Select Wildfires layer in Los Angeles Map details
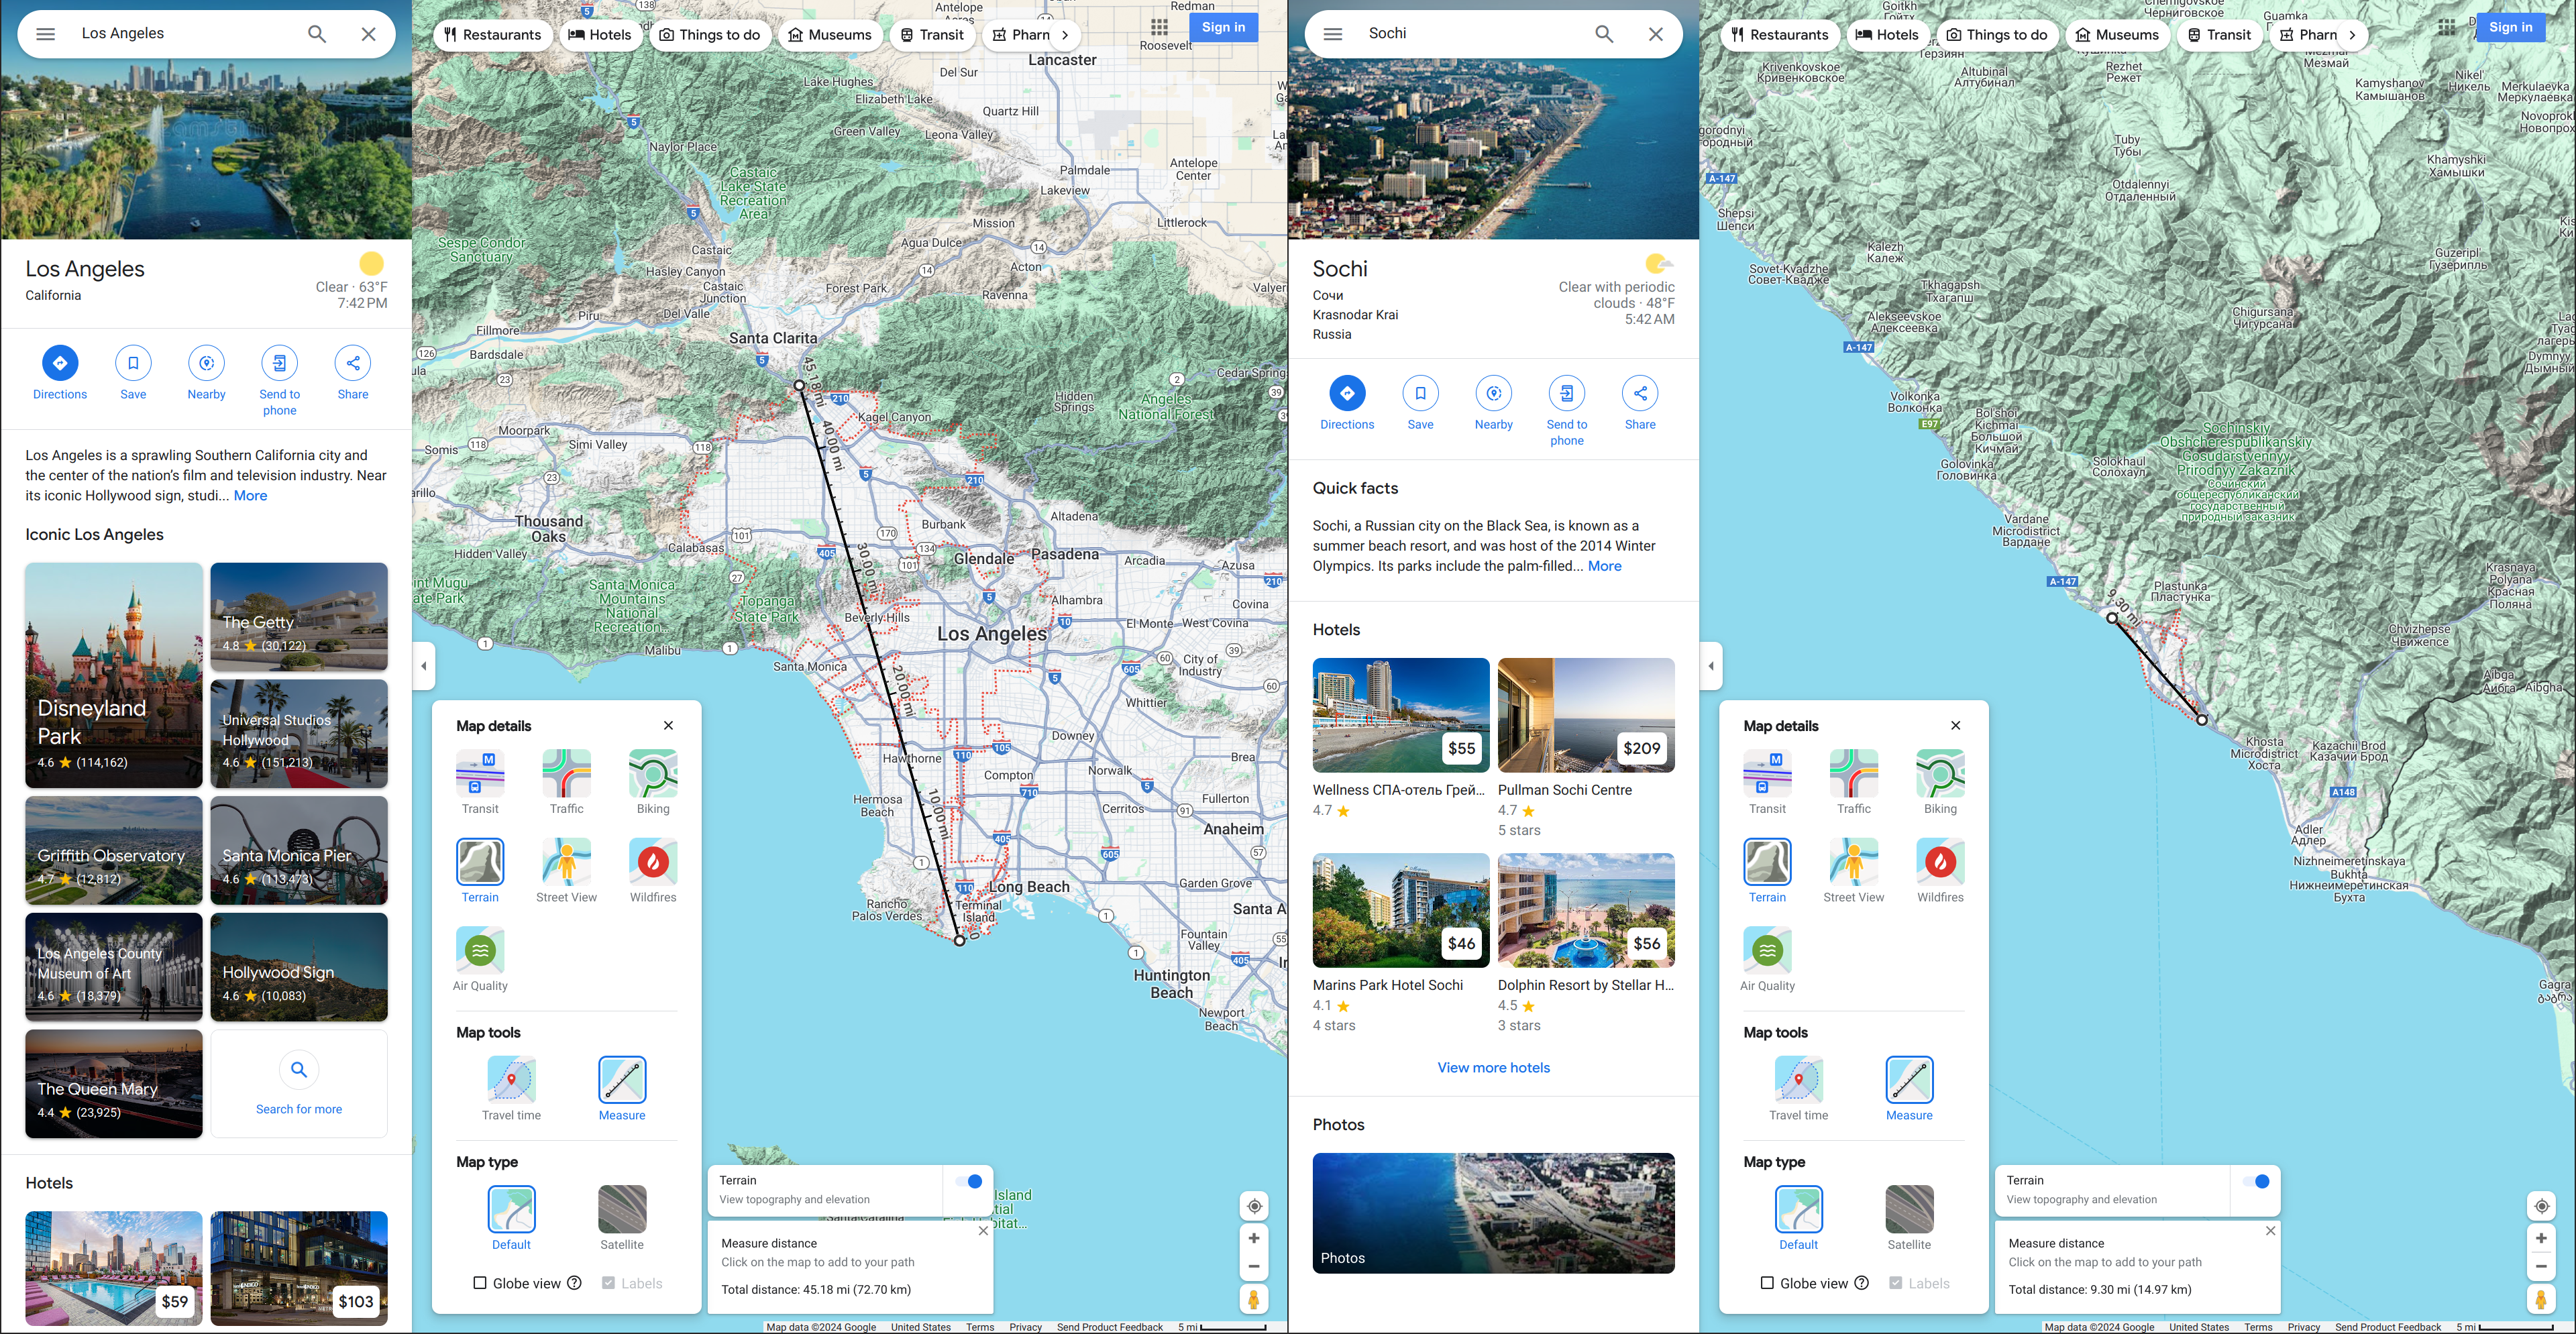This screenshot has width=2576, height=1334. [653, 870]
